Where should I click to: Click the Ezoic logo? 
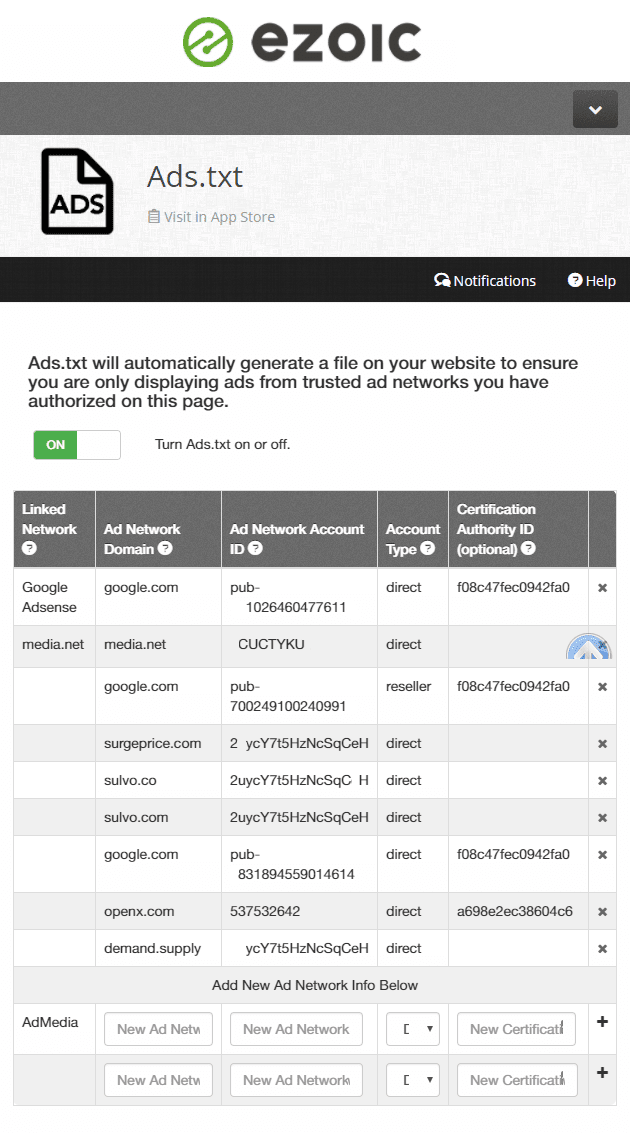coord(302,41)
